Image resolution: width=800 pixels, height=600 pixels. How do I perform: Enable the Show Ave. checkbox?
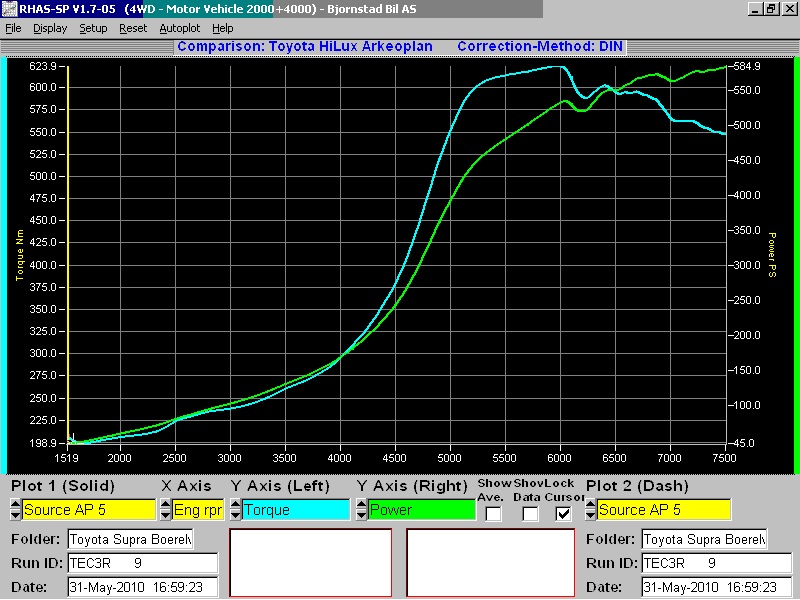point(494,514)
